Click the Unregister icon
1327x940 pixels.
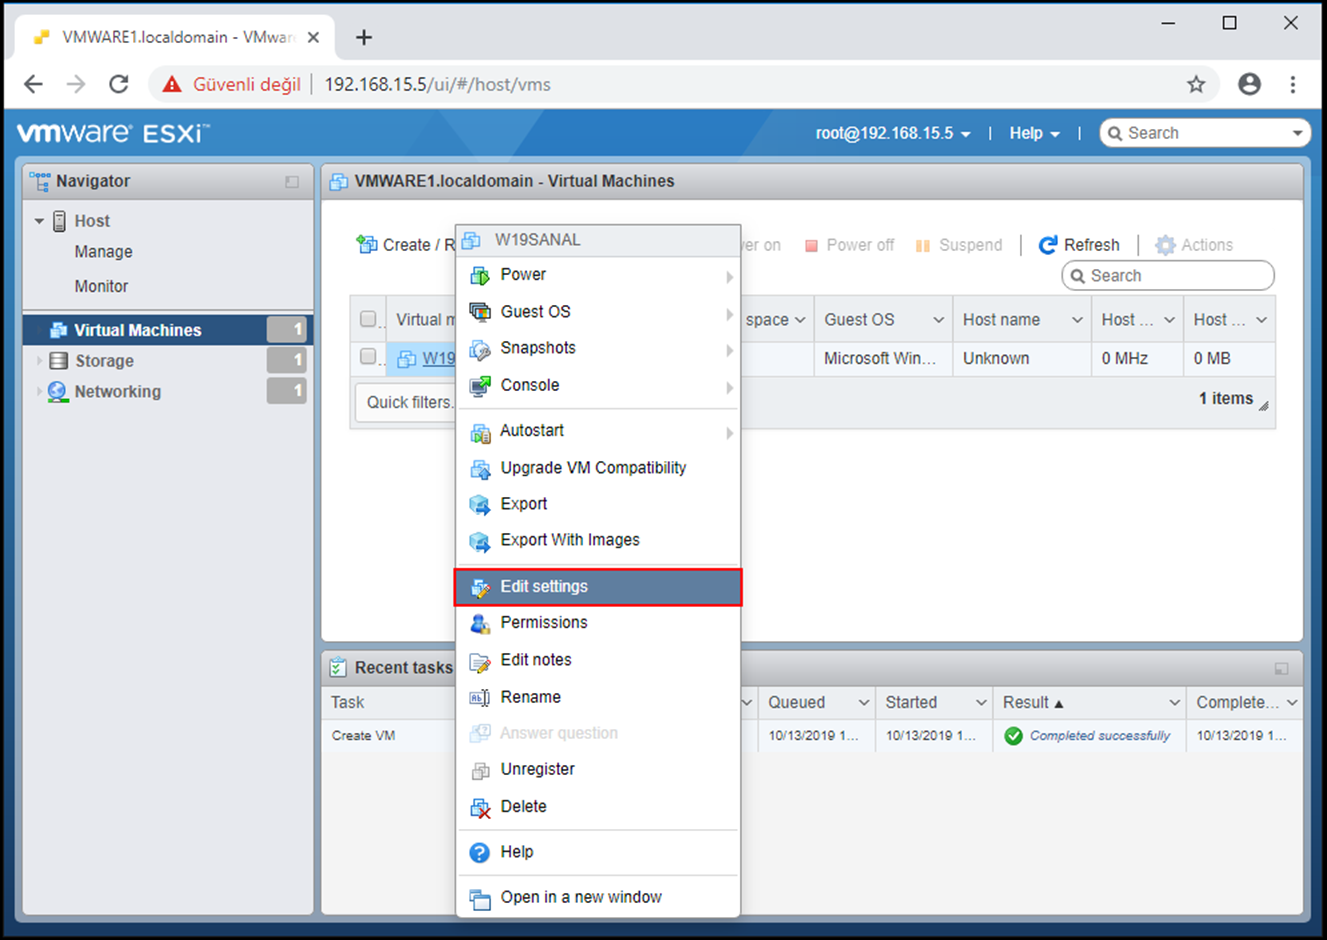(x=480, y=770)
